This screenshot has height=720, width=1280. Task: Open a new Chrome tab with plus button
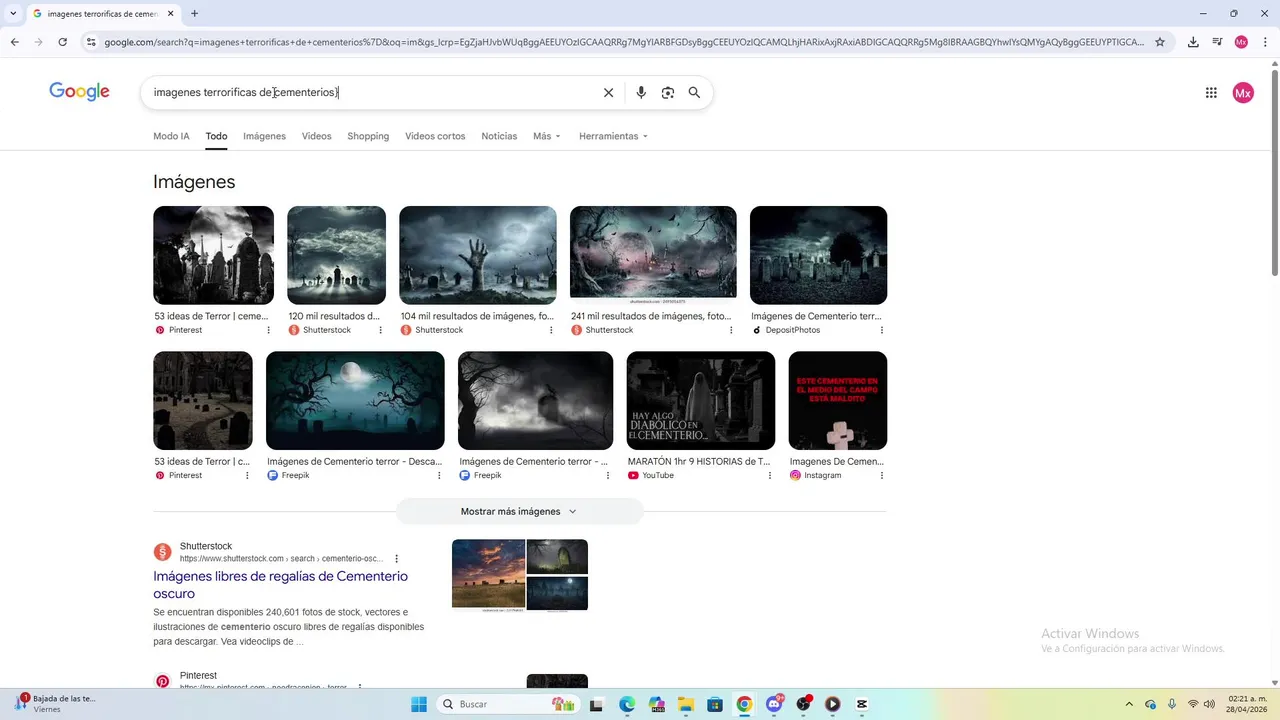(194, 14)
